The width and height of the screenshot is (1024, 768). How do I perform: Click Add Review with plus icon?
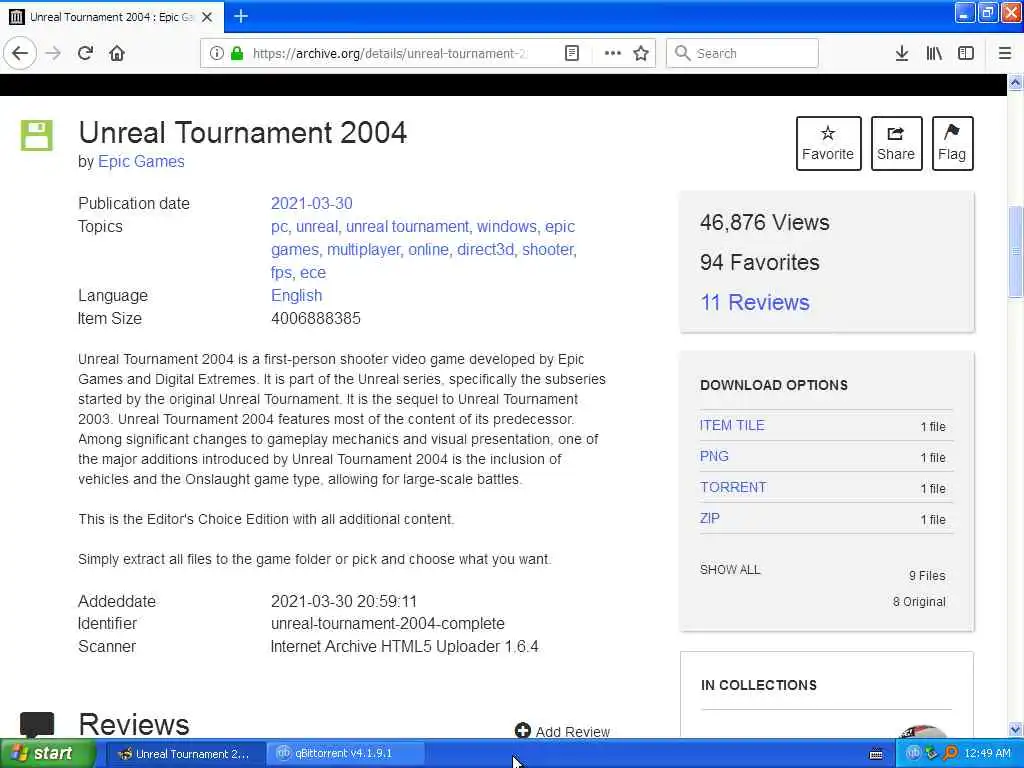click(x=562, y=731)
